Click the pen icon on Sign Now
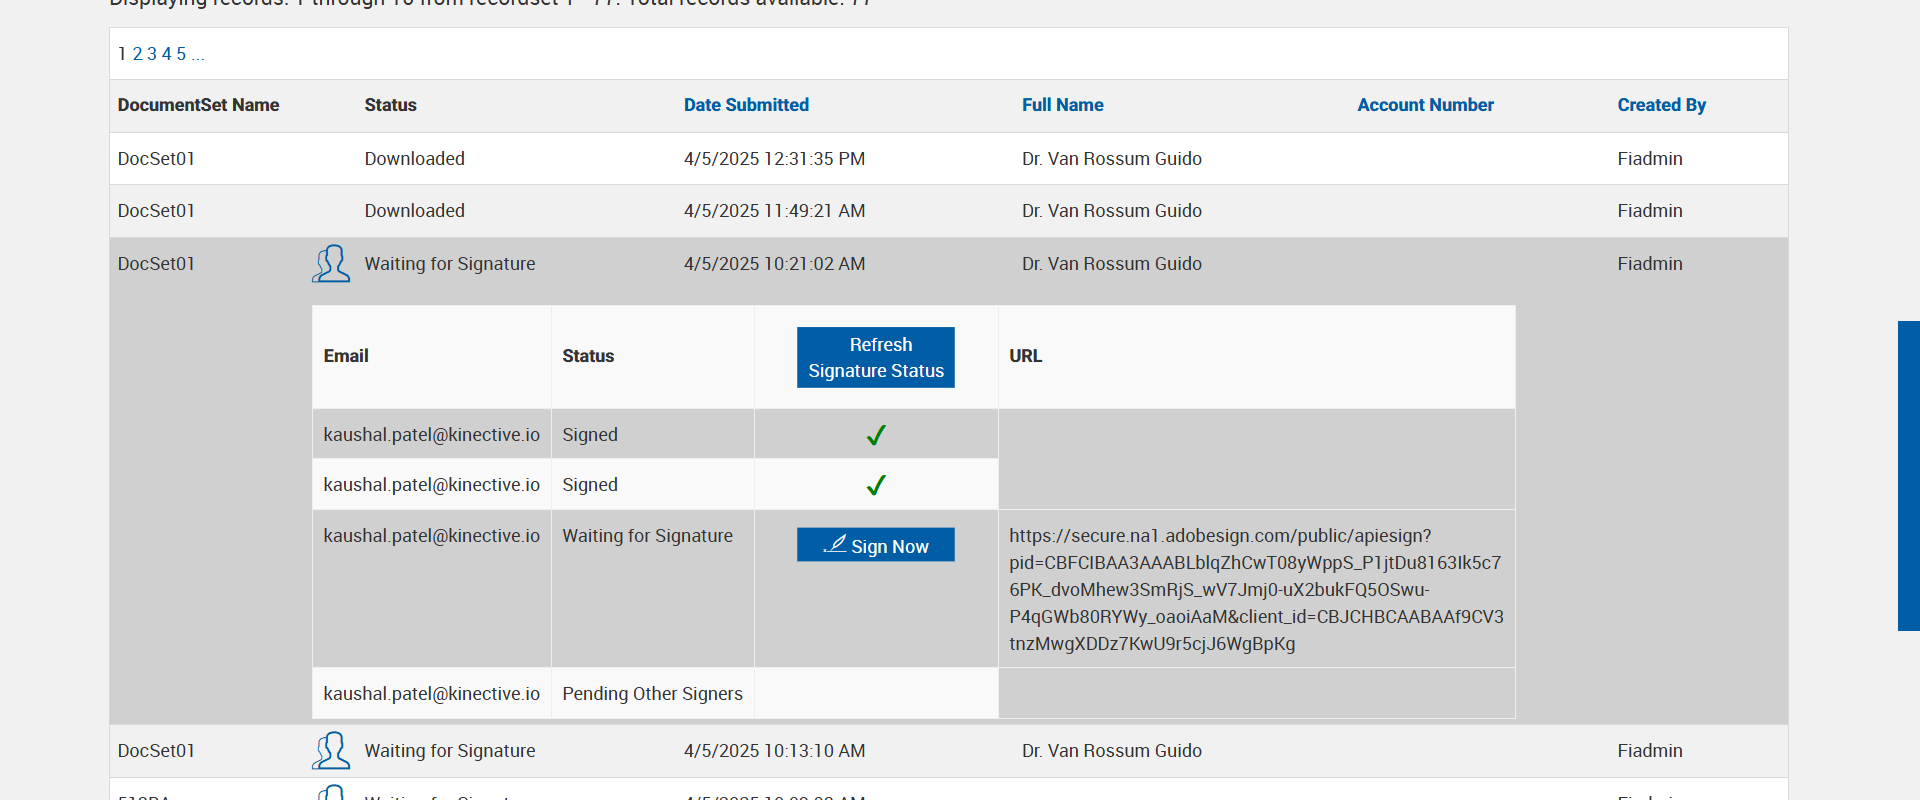Image resolution: width=1920 pixels, height=800 pixels. click(835, 544)
